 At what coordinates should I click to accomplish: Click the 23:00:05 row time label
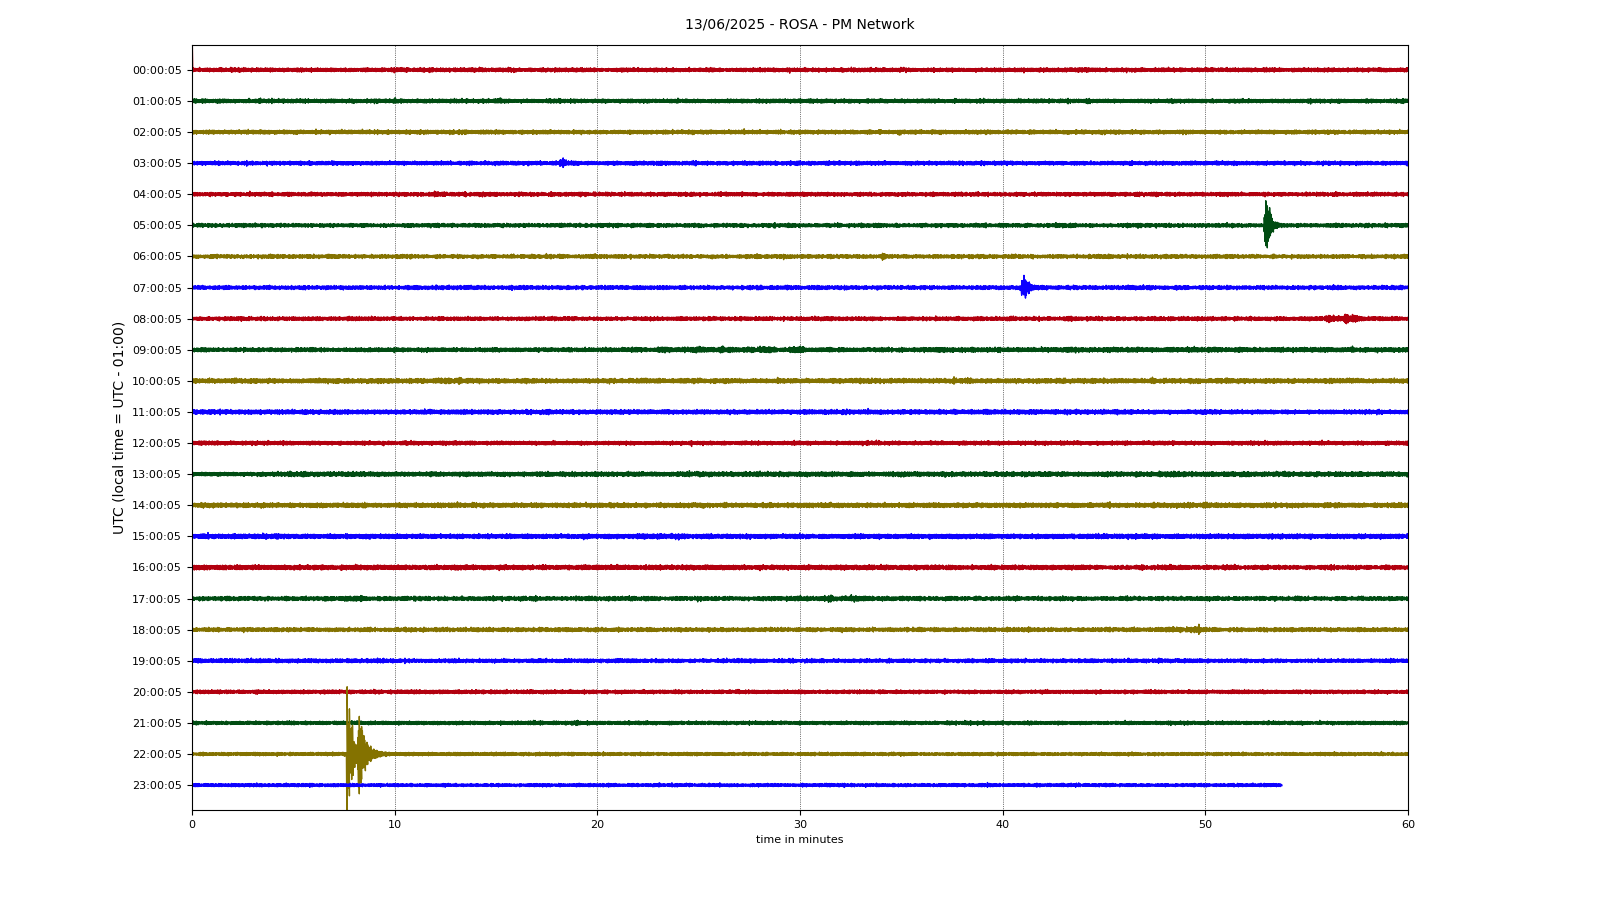(x=157, y=786)
